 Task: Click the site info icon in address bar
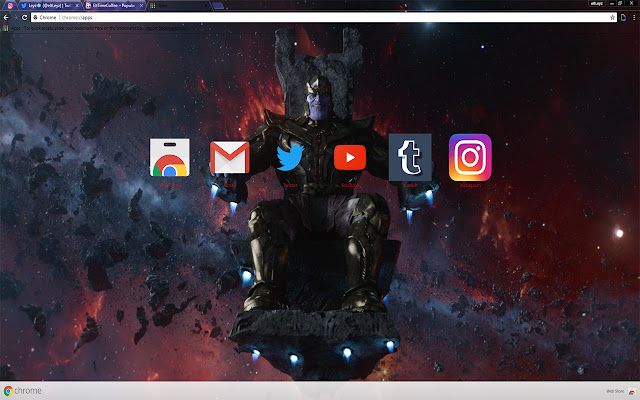click(x=36, y=18)
